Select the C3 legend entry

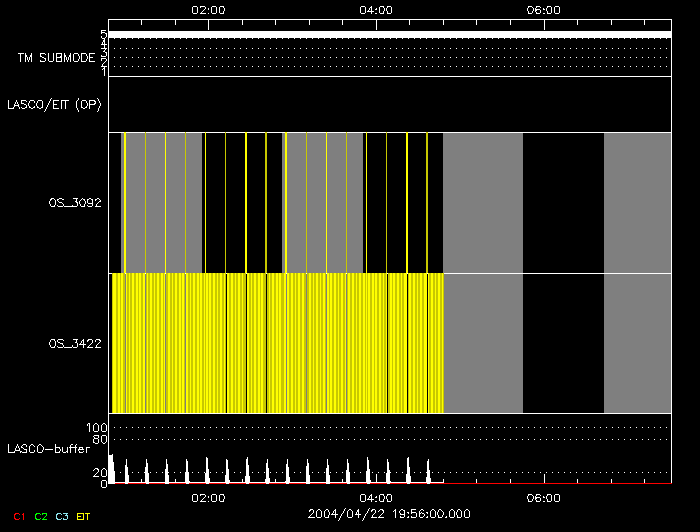click(x=62, y=516)
